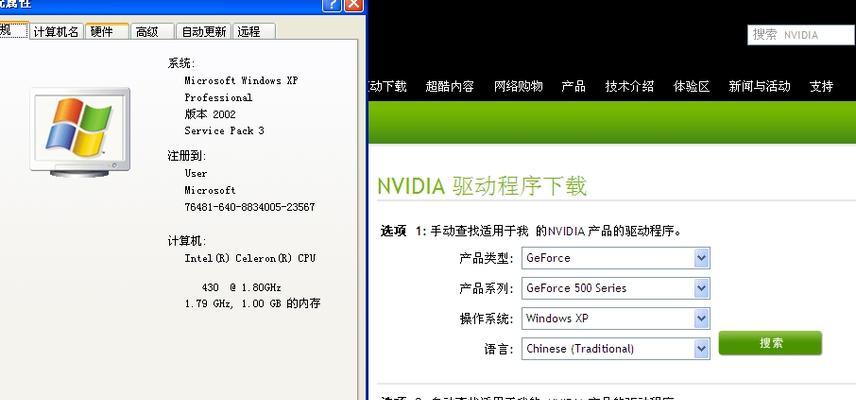Open the 计算机名 tab in System Properties
This screenshot has height=400, width=856.
pos(56,32)
